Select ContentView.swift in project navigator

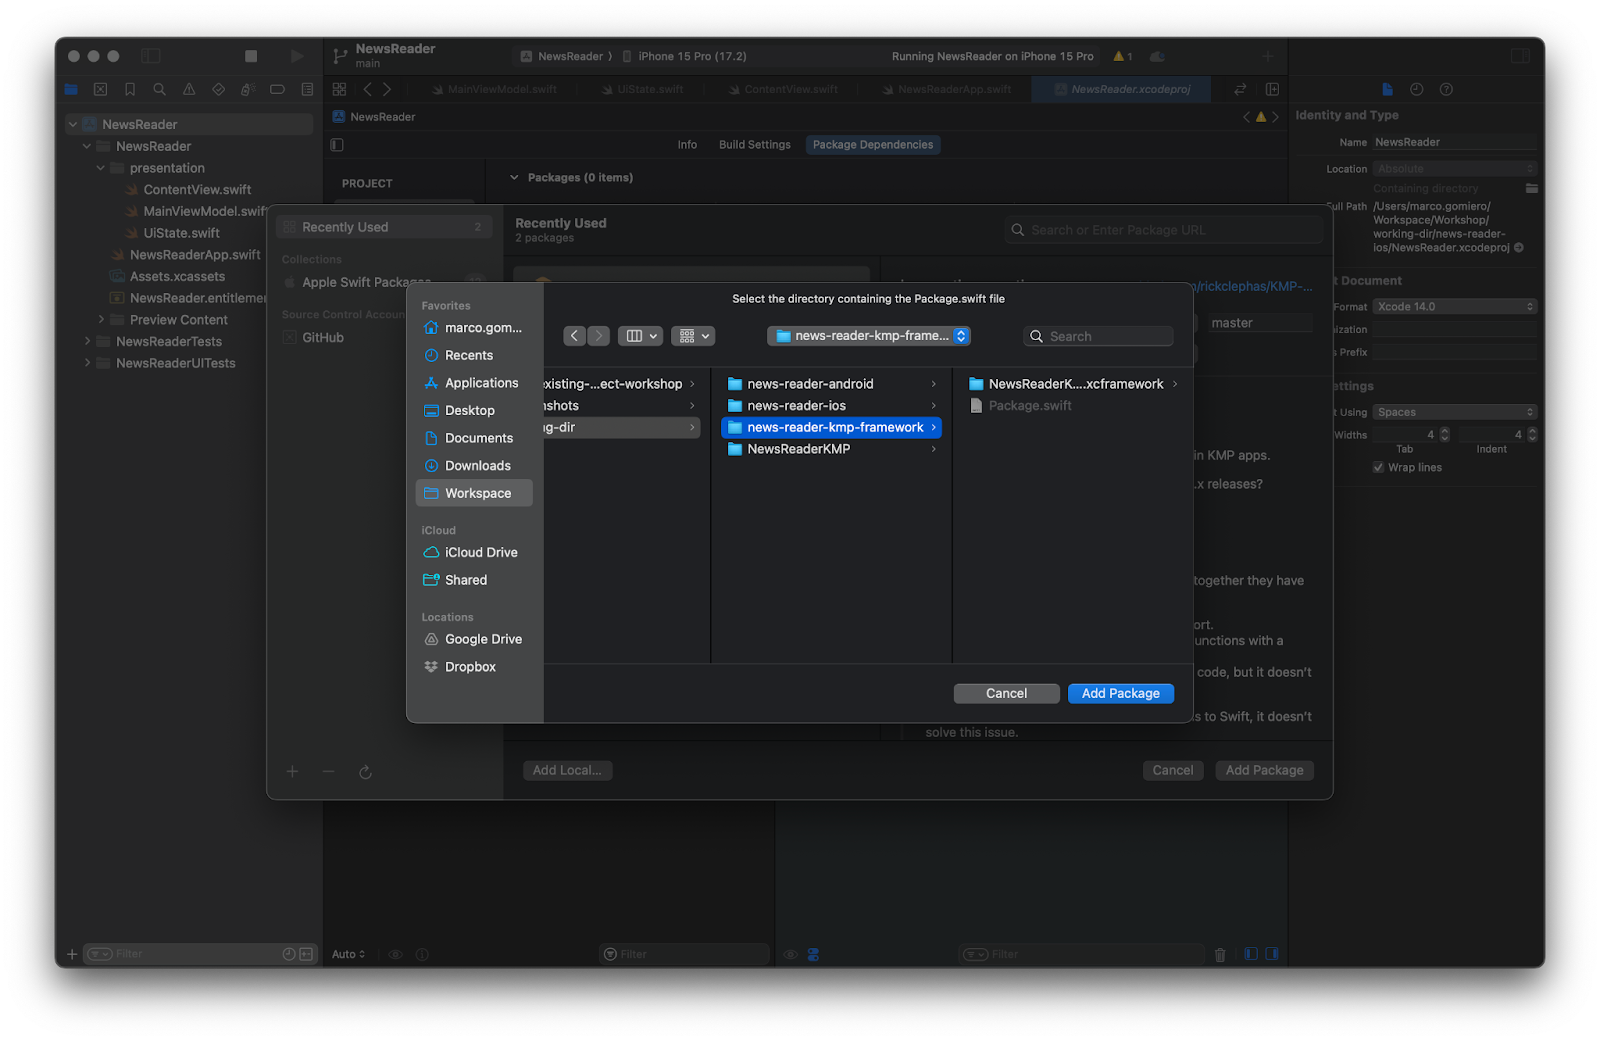click(x=197, y=190)
